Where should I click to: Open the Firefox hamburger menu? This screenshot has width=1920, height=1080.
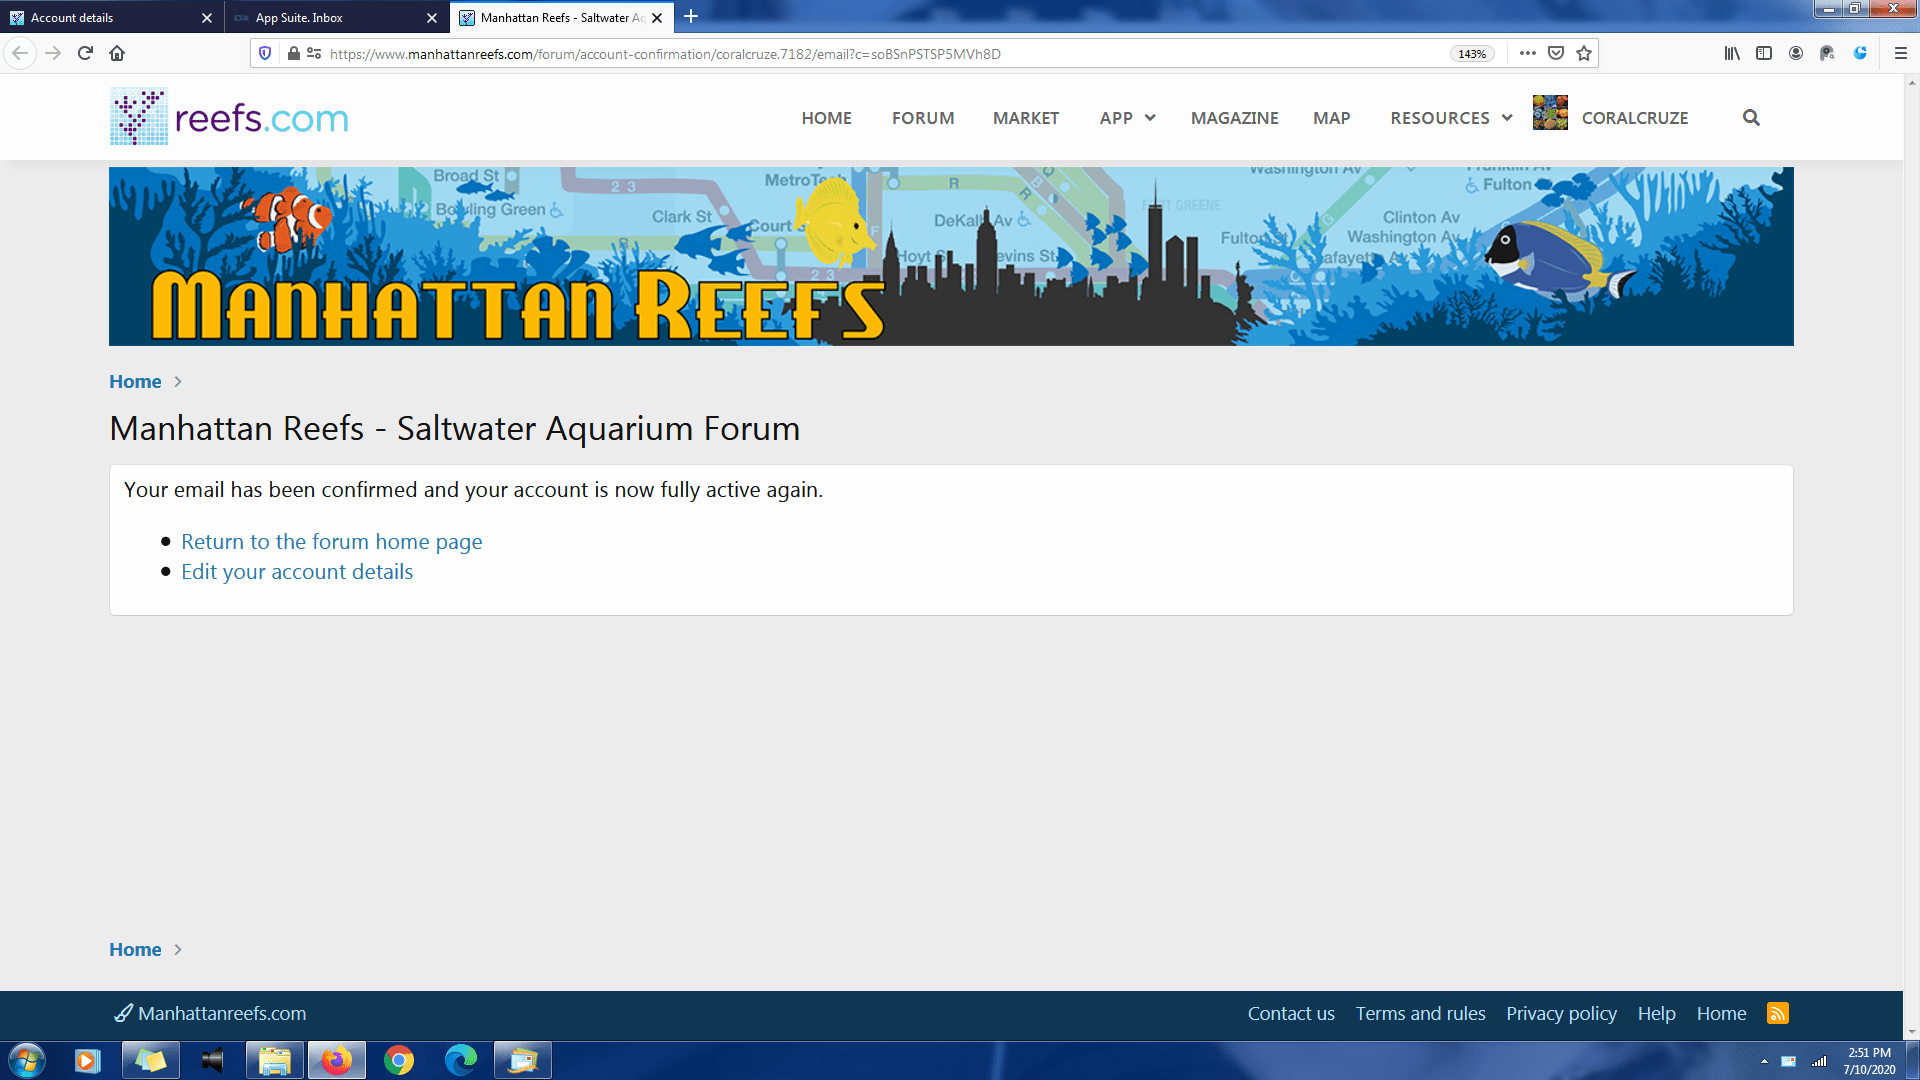click(1901, 53)
